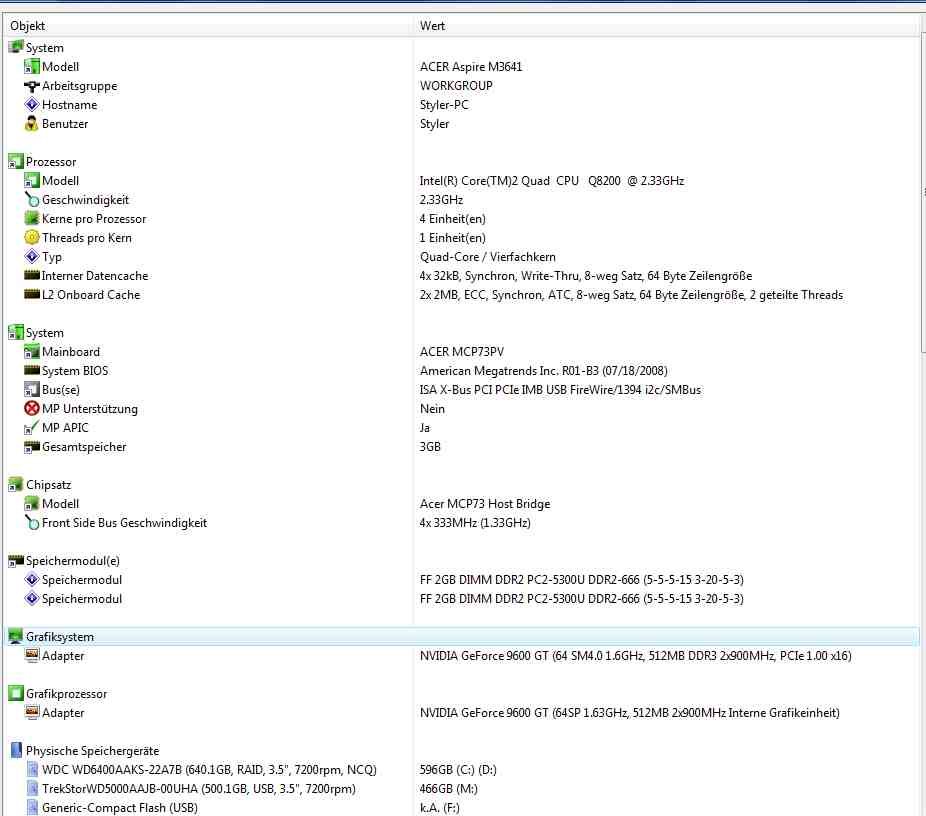Click the value Nein for MP Unterstützung

432,408
